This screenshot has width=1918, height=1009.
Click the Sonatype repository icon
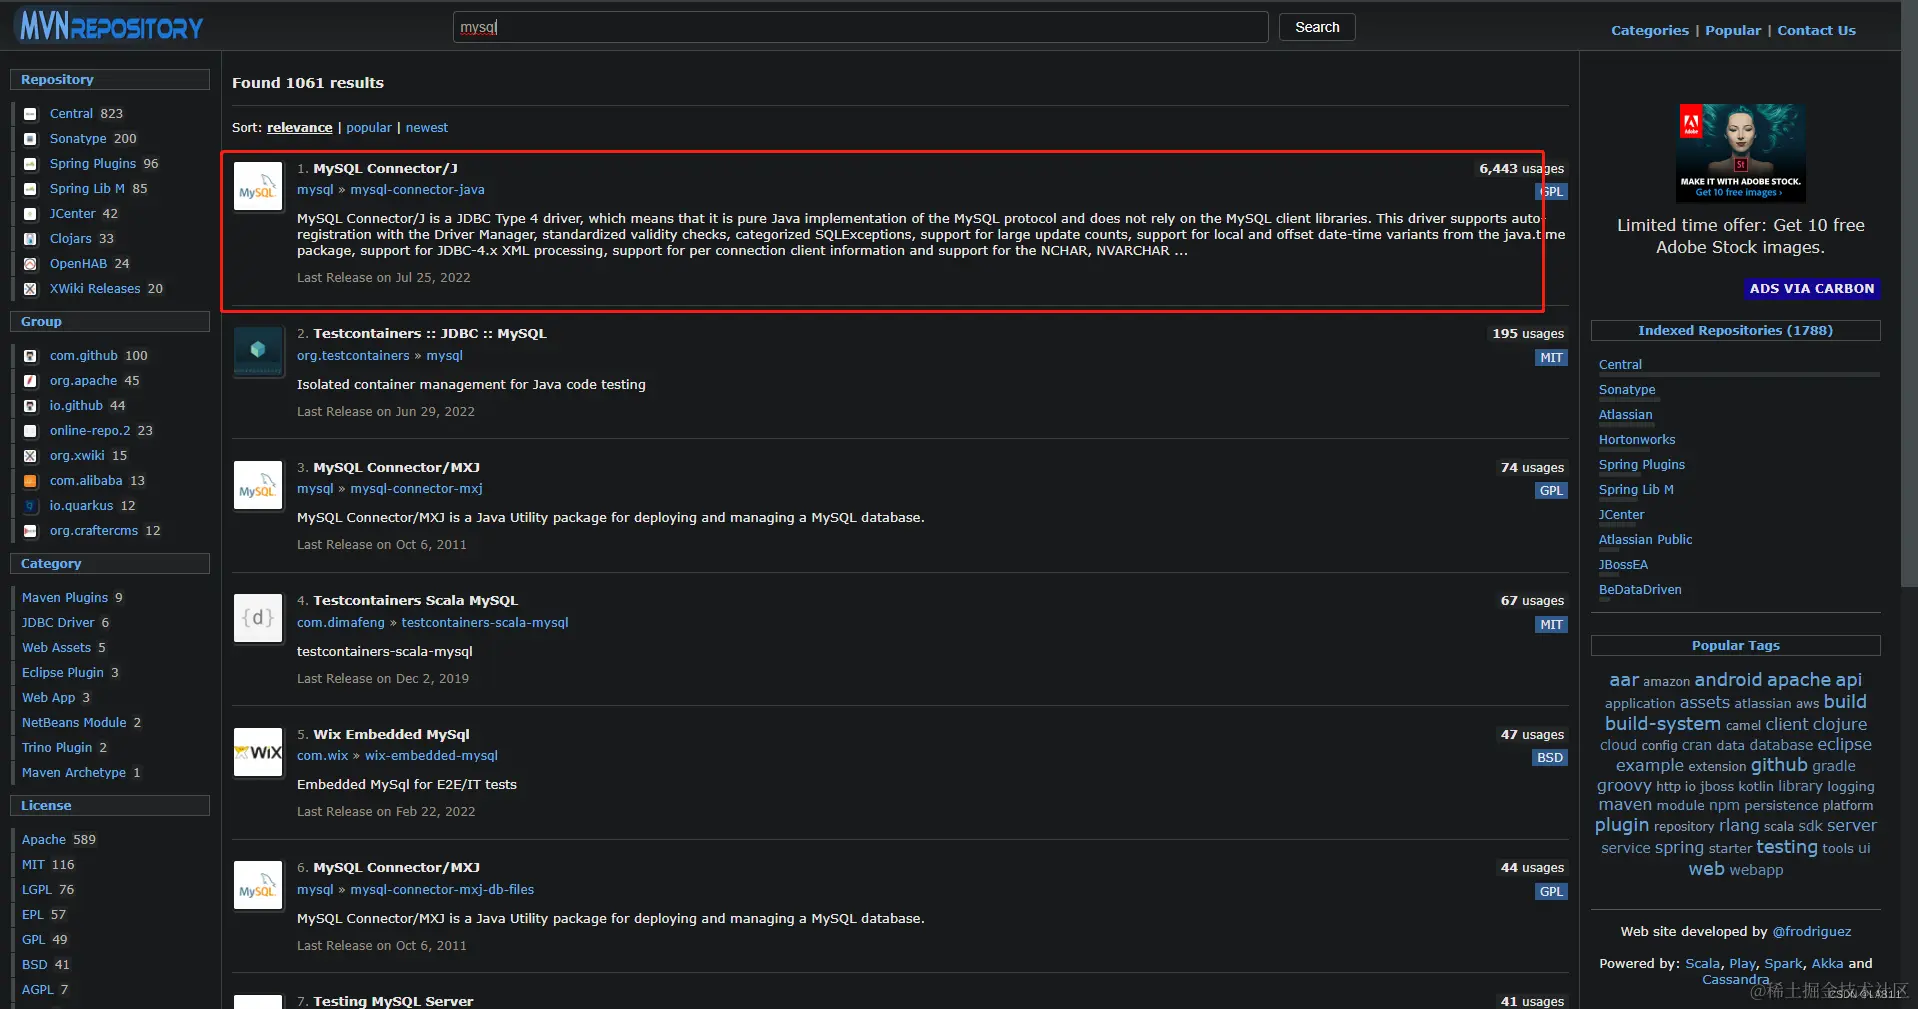(x=30, y=139)
